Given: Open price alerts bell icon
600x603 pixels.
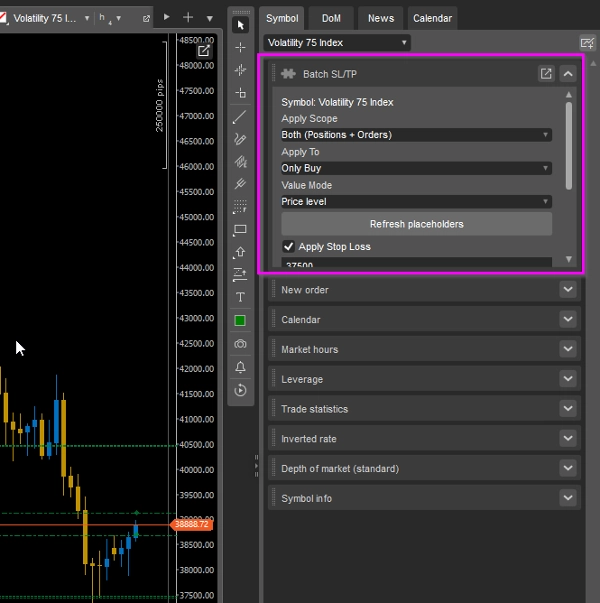Looking at the screenshot, I should [x=240, y=367].
